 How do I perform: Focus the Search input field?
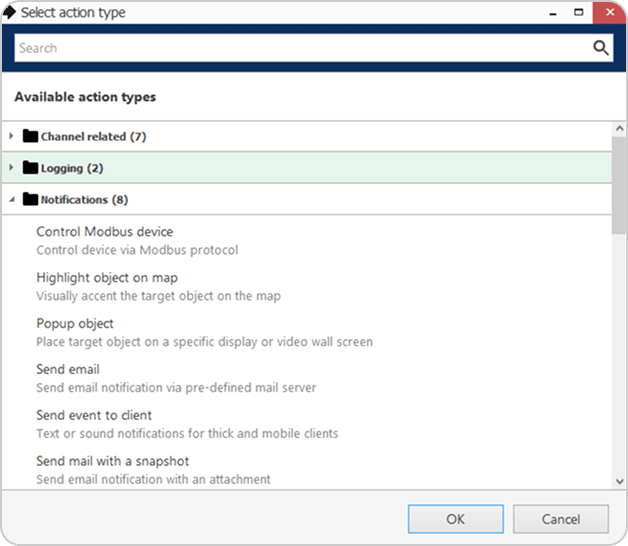pyautogui.click(x=300, y=48)
